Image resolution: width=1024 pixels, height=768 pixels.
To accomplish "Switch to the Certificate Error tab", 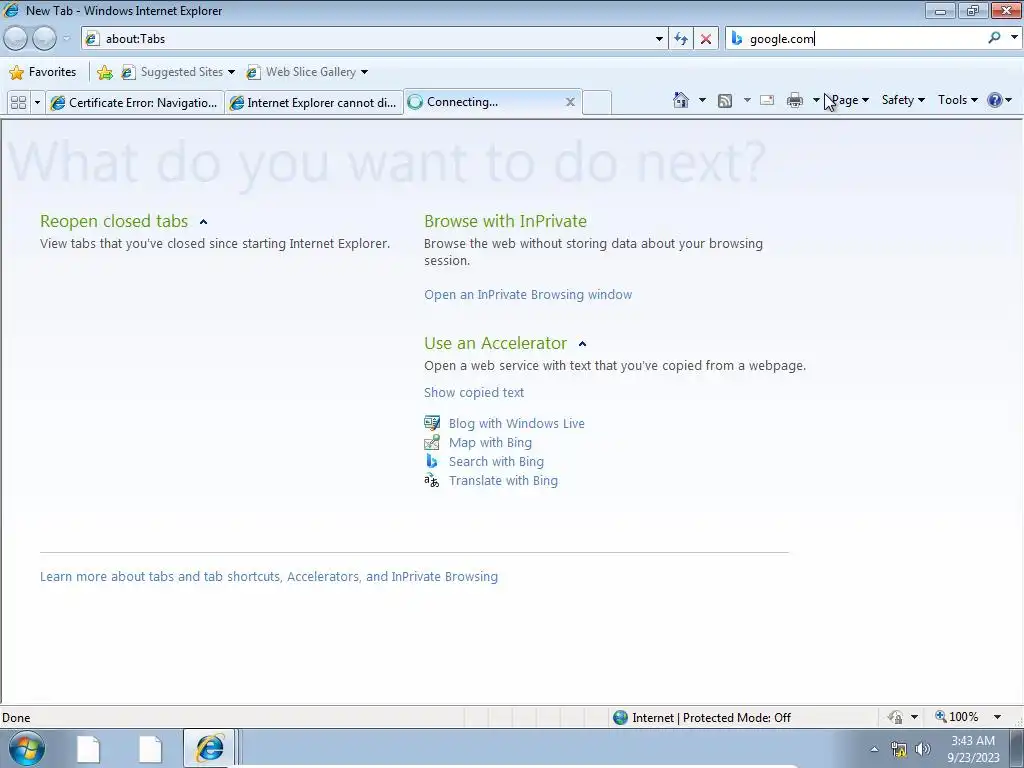I will pyautogui.click(x=135, y=103).
